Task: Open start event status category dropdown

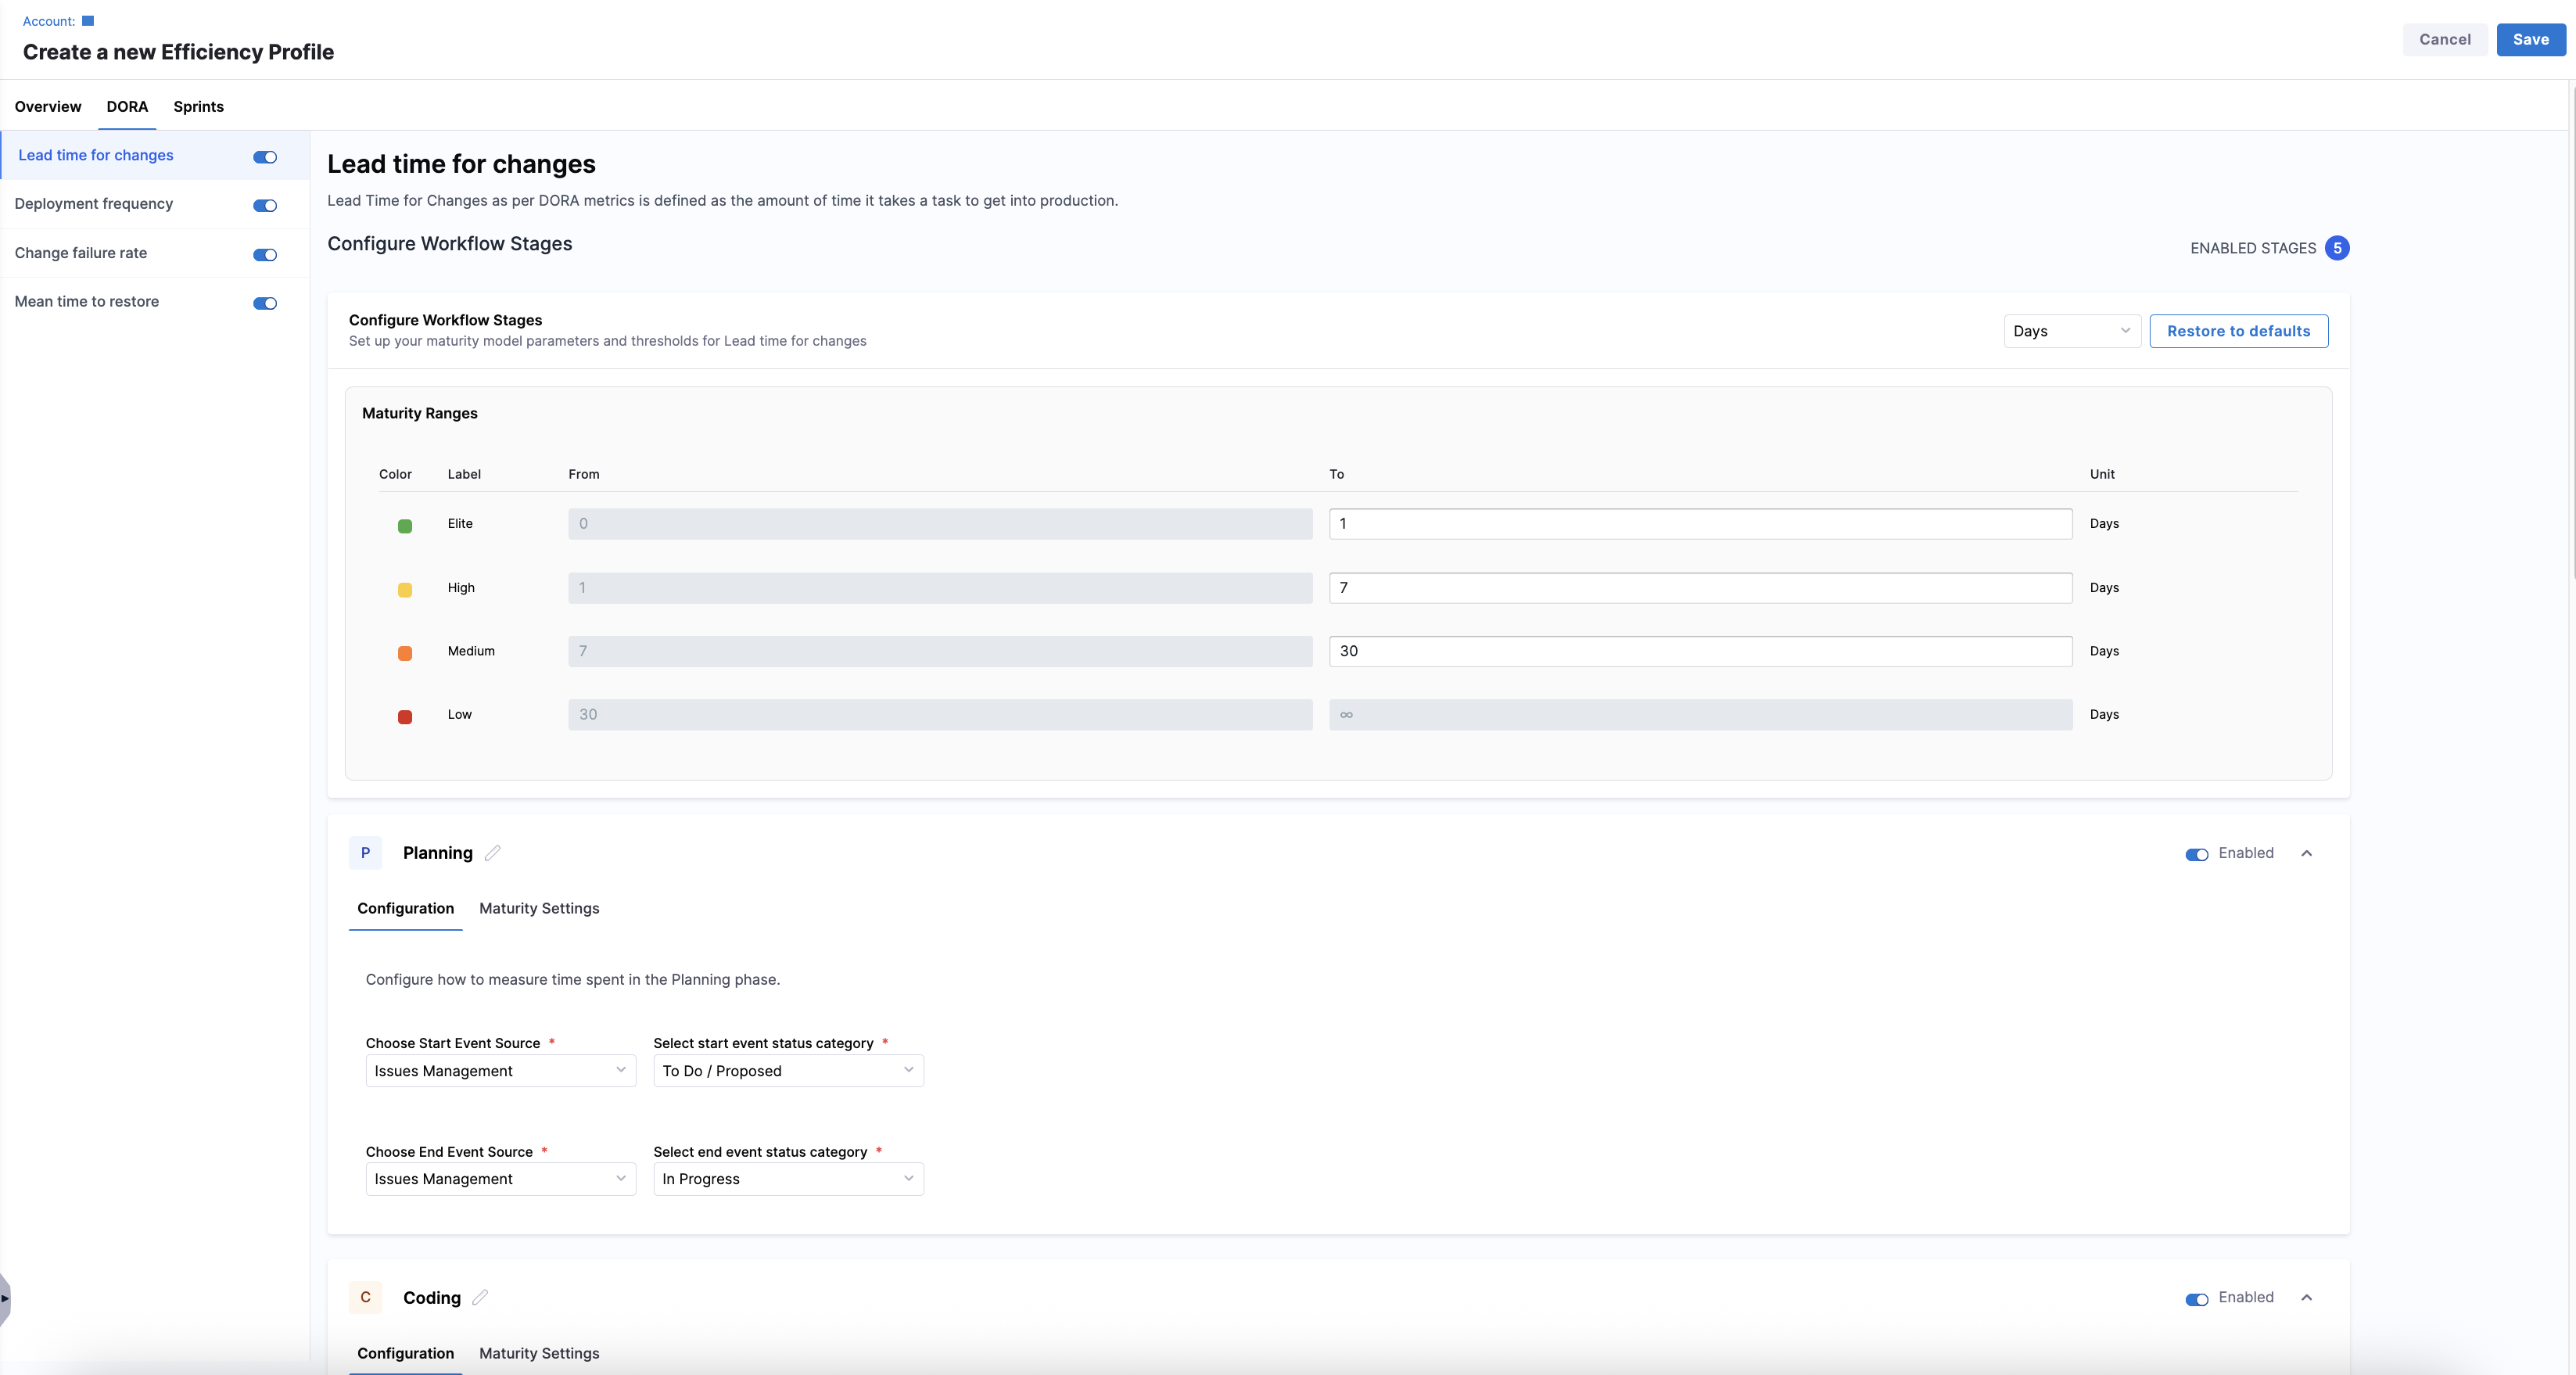Action: pos(788,1071)
